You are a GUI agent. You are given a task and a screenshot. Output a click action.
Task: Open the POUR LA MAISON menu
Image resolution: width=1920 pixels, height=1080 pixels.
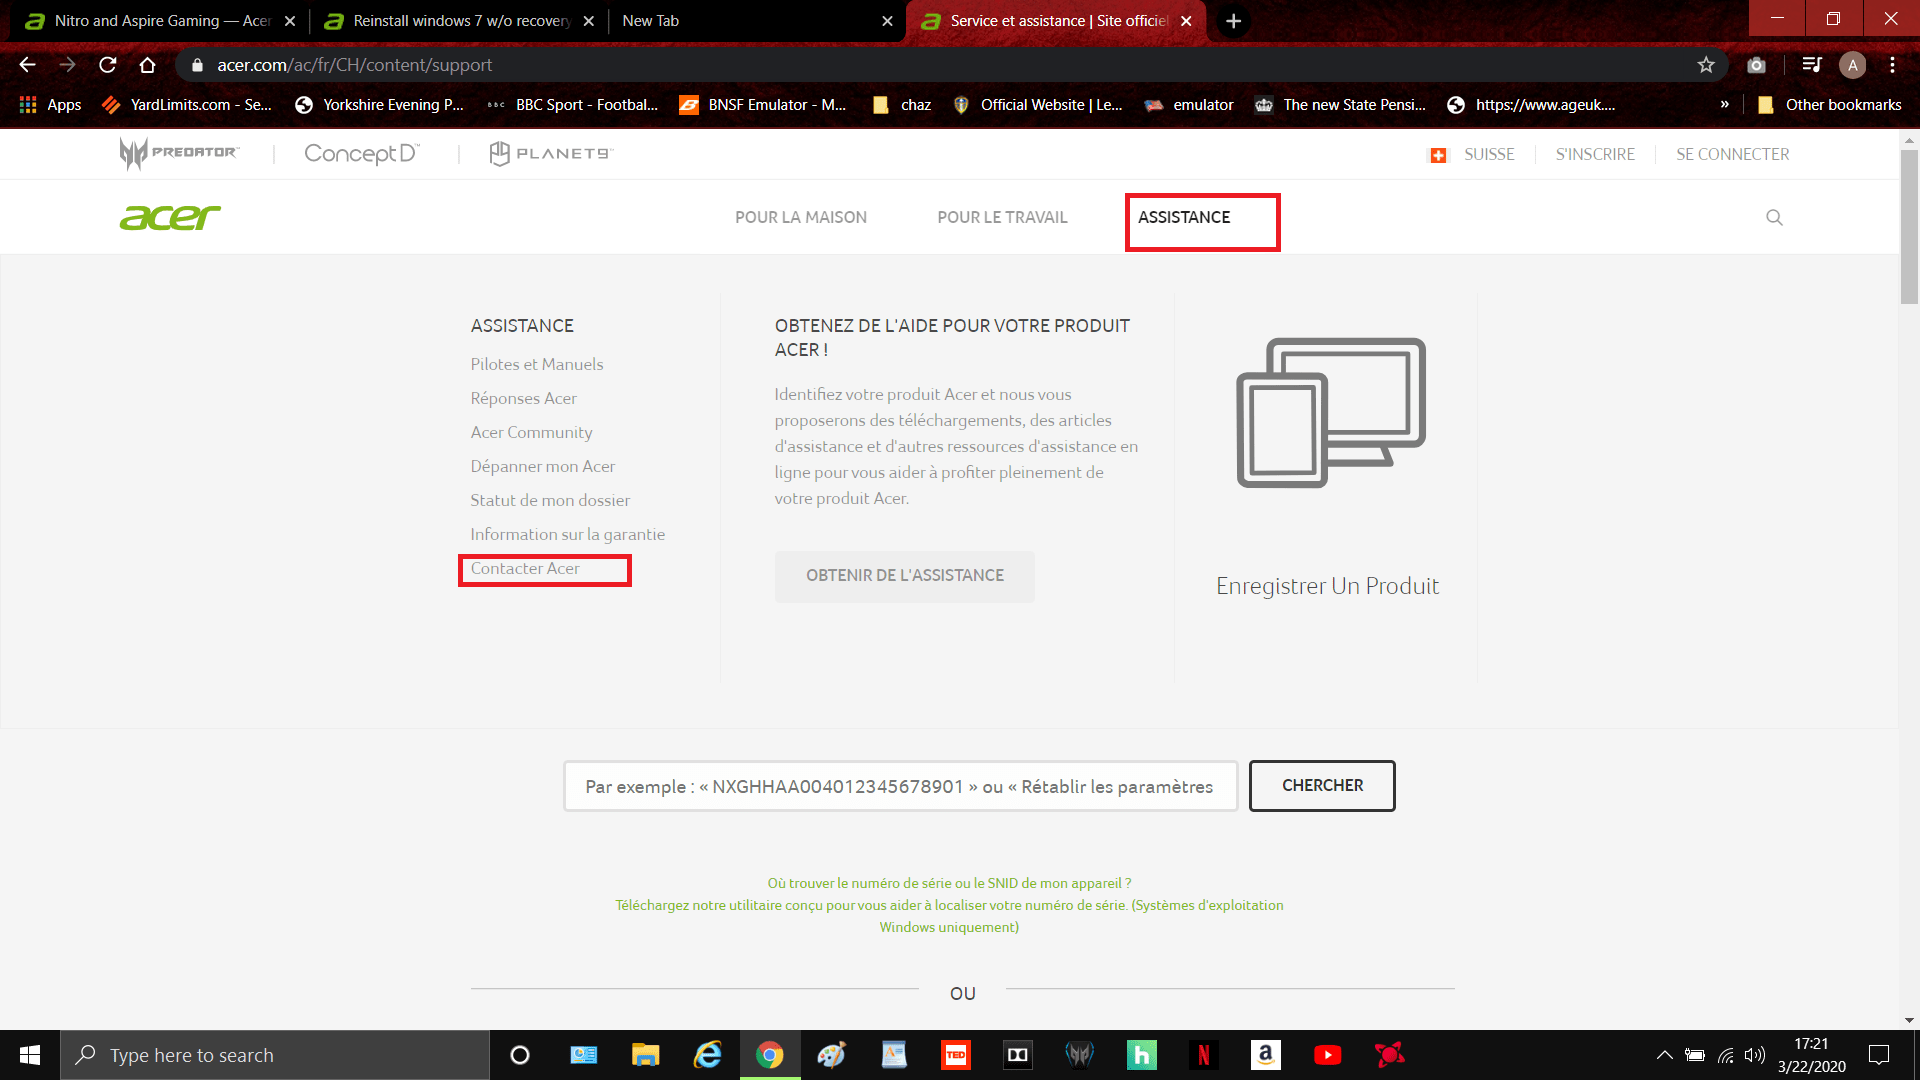[x=800, y=217]
